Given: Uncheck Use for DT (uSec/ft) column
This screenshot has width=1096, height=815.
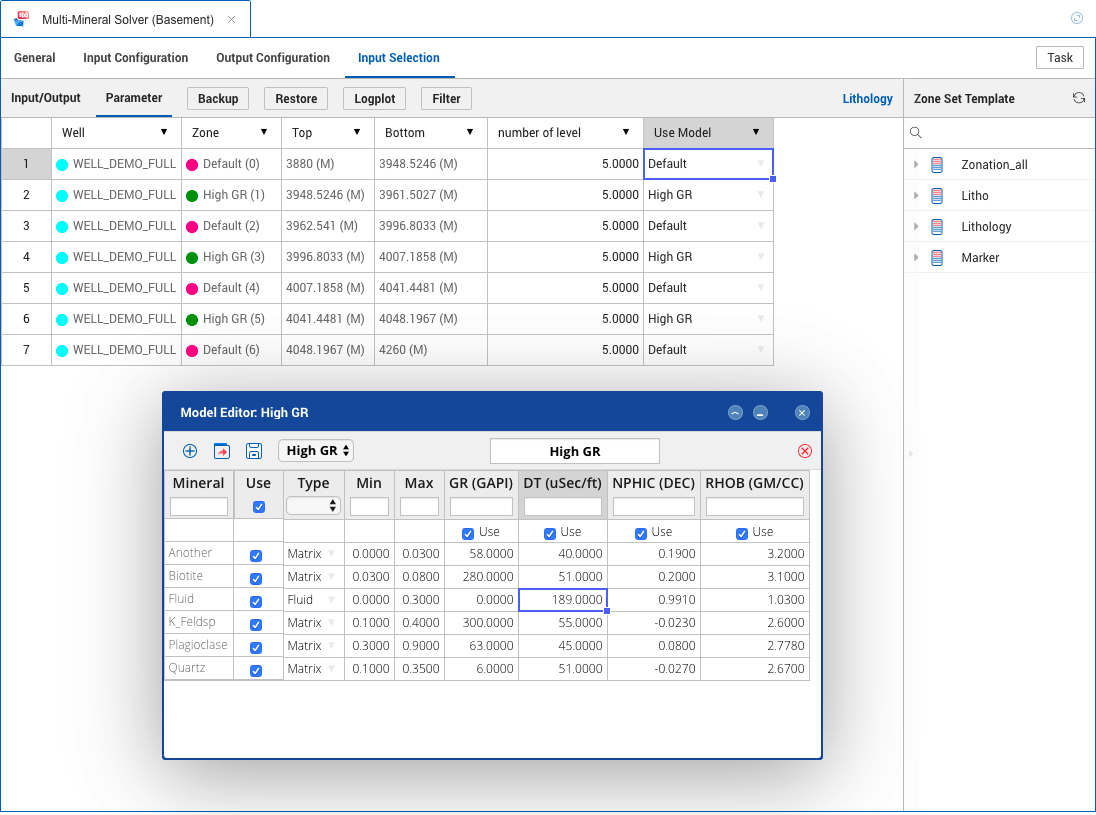Looking at the screenshot, I should tap(549, 533).
